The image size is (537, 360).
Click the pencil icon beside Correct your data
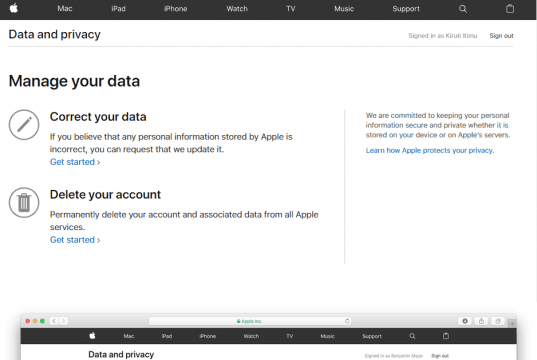click(x=24, y=125)
